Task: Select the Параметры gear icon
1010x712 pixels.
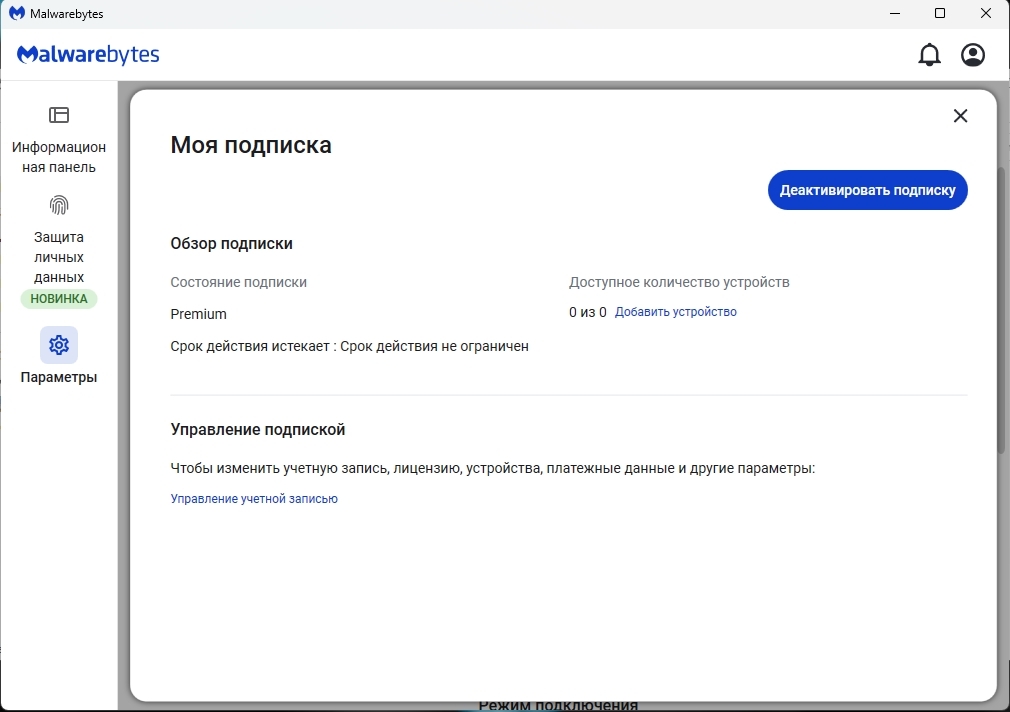Action: click(x=59, y=345)
